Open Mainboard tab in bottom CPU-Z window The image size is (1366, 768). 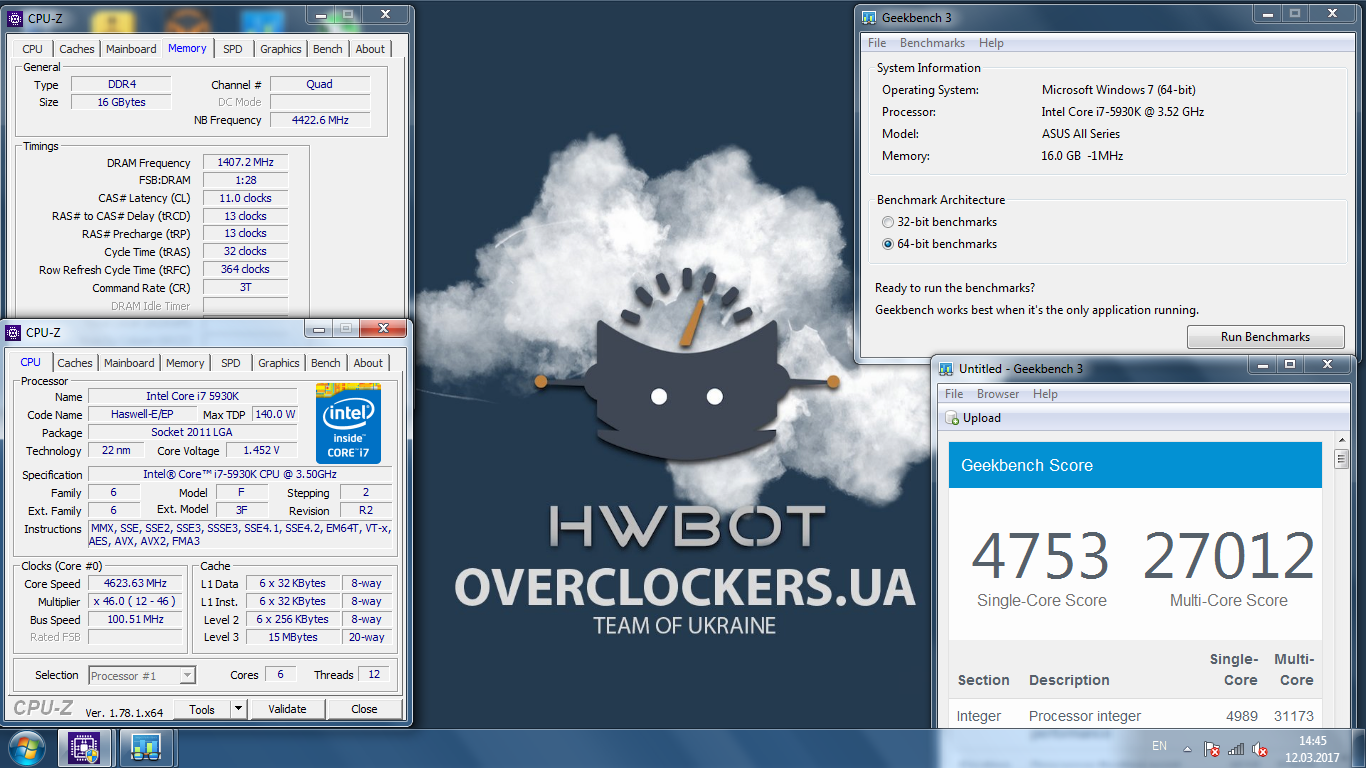pos(129,363)
